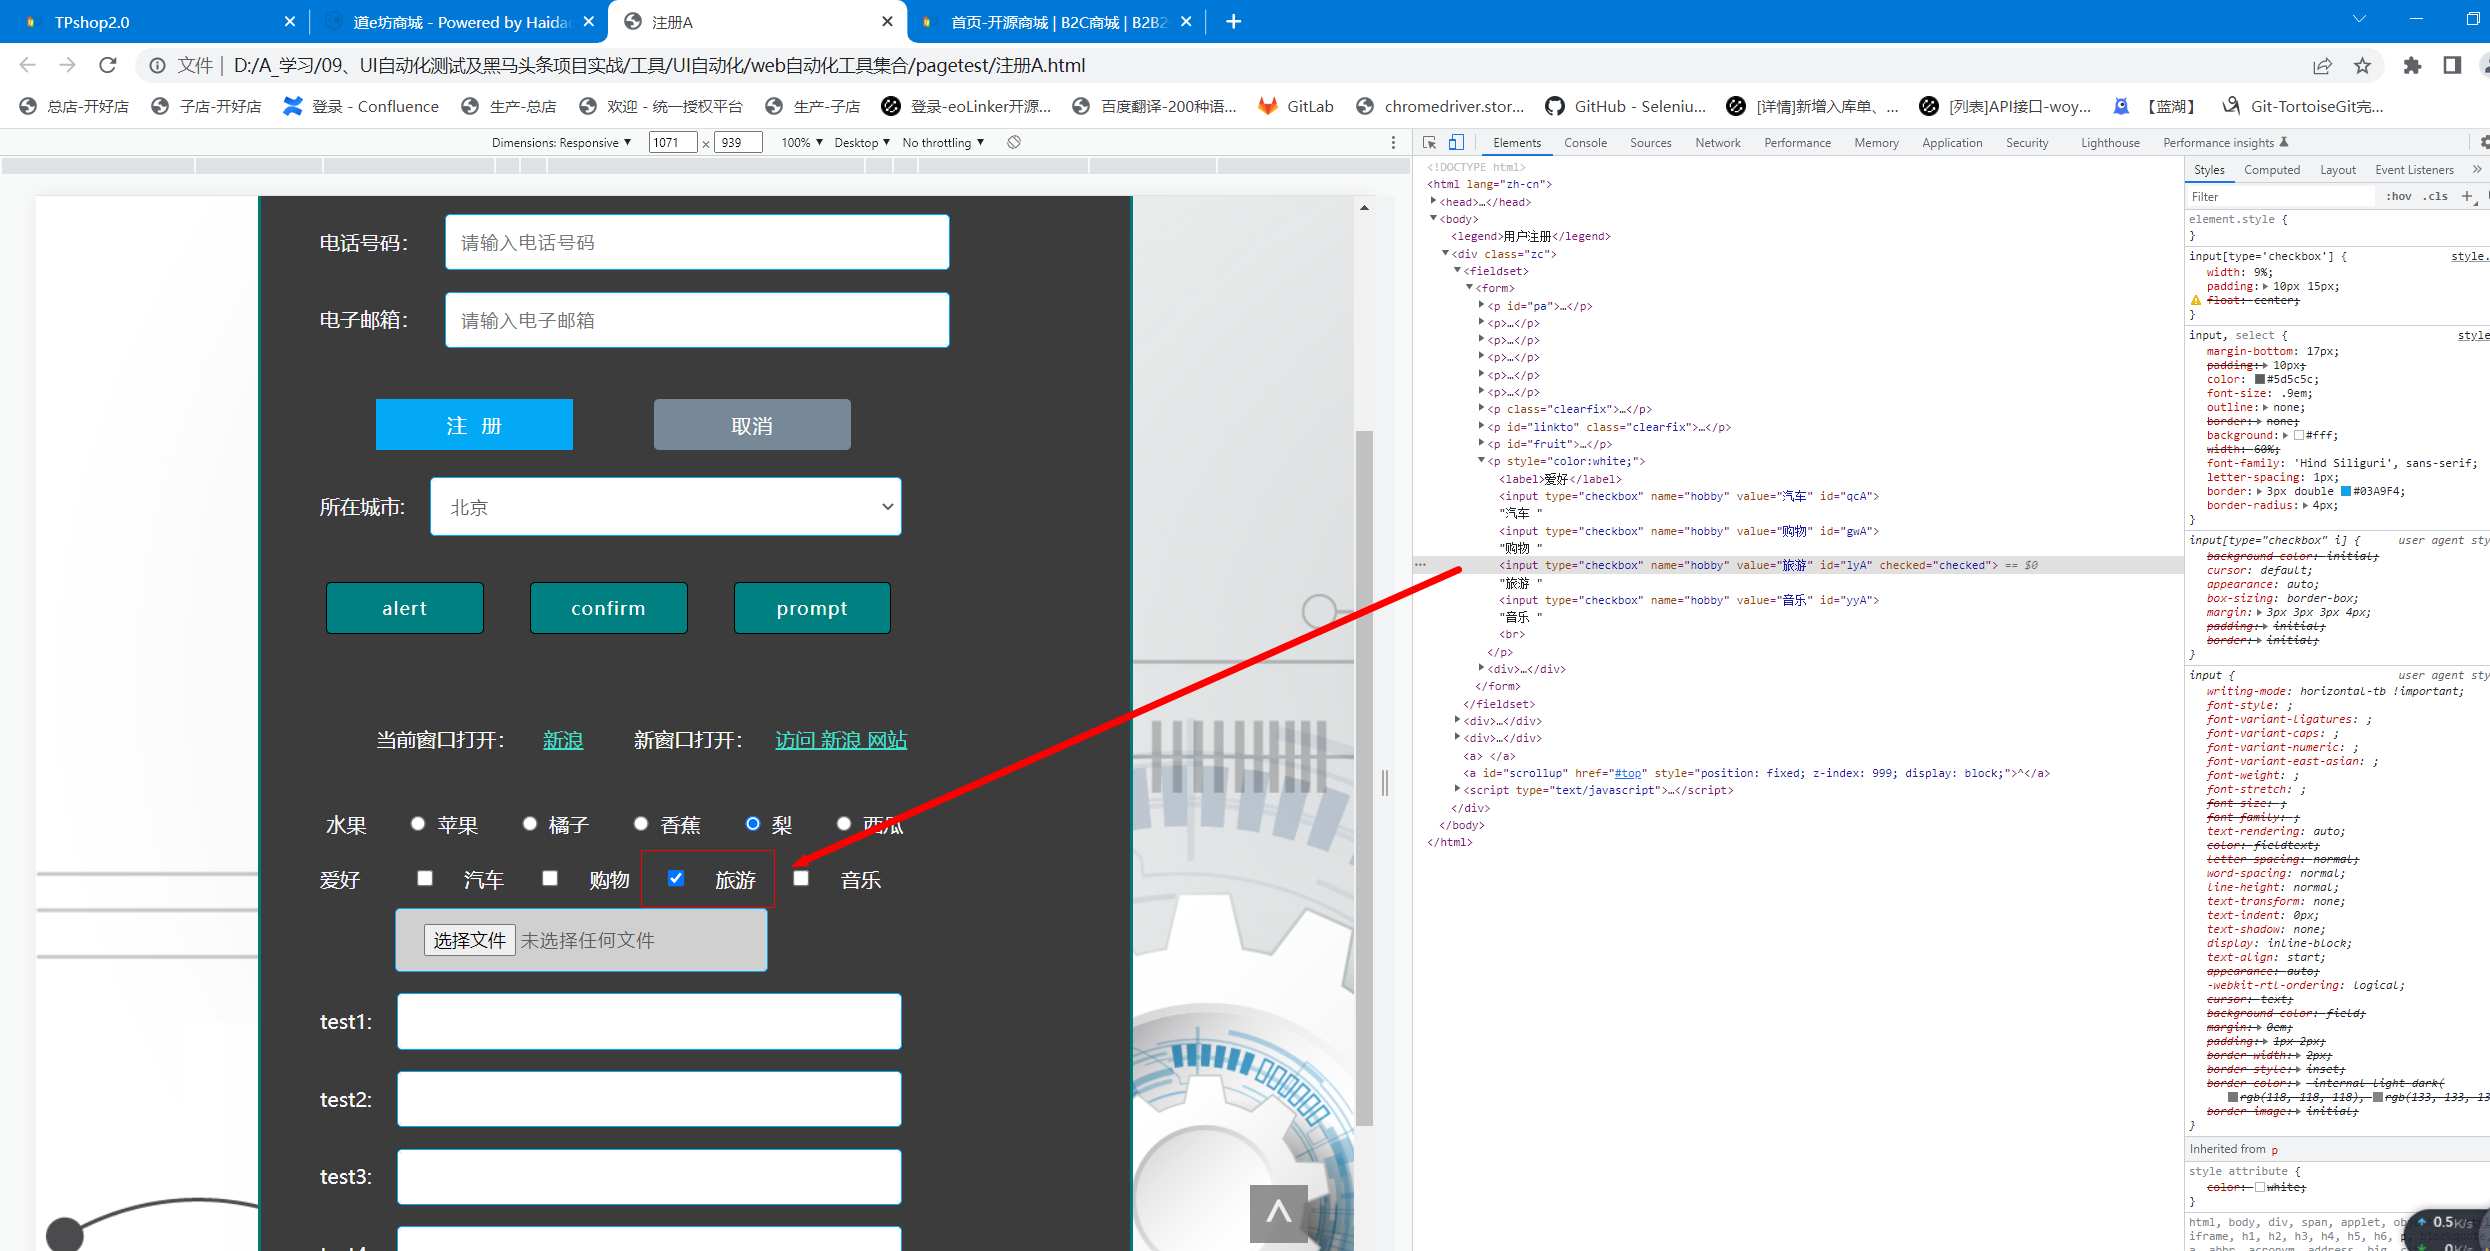Uncheck the 旅游 hobby checkbox
This screenshot has width=2490, height=1251.
pyautogui.click(x=676, y=878)
